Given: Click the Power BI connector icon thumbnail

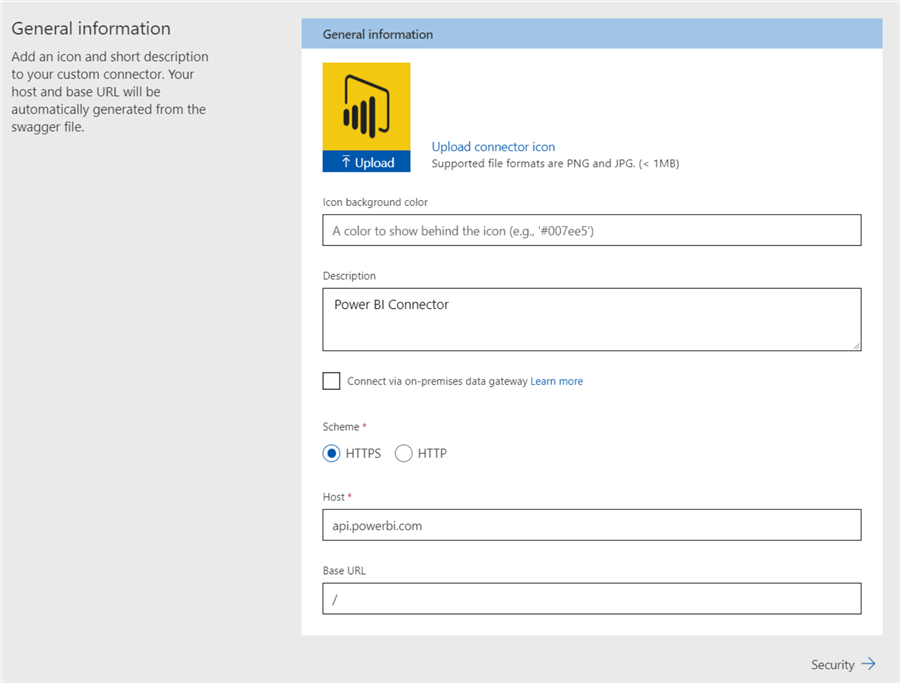Looking at the screenshot, I should [x=366, y=107].
